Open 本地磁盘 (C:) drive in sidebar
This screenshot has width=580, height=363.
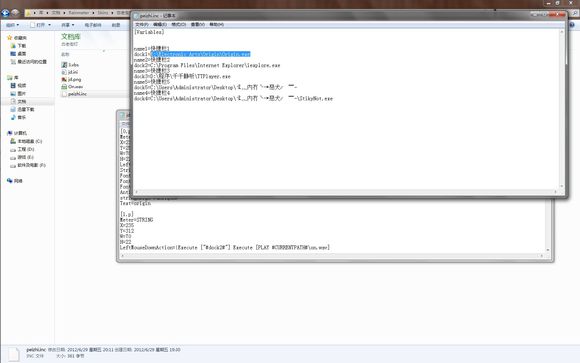(x=26, y=141)
